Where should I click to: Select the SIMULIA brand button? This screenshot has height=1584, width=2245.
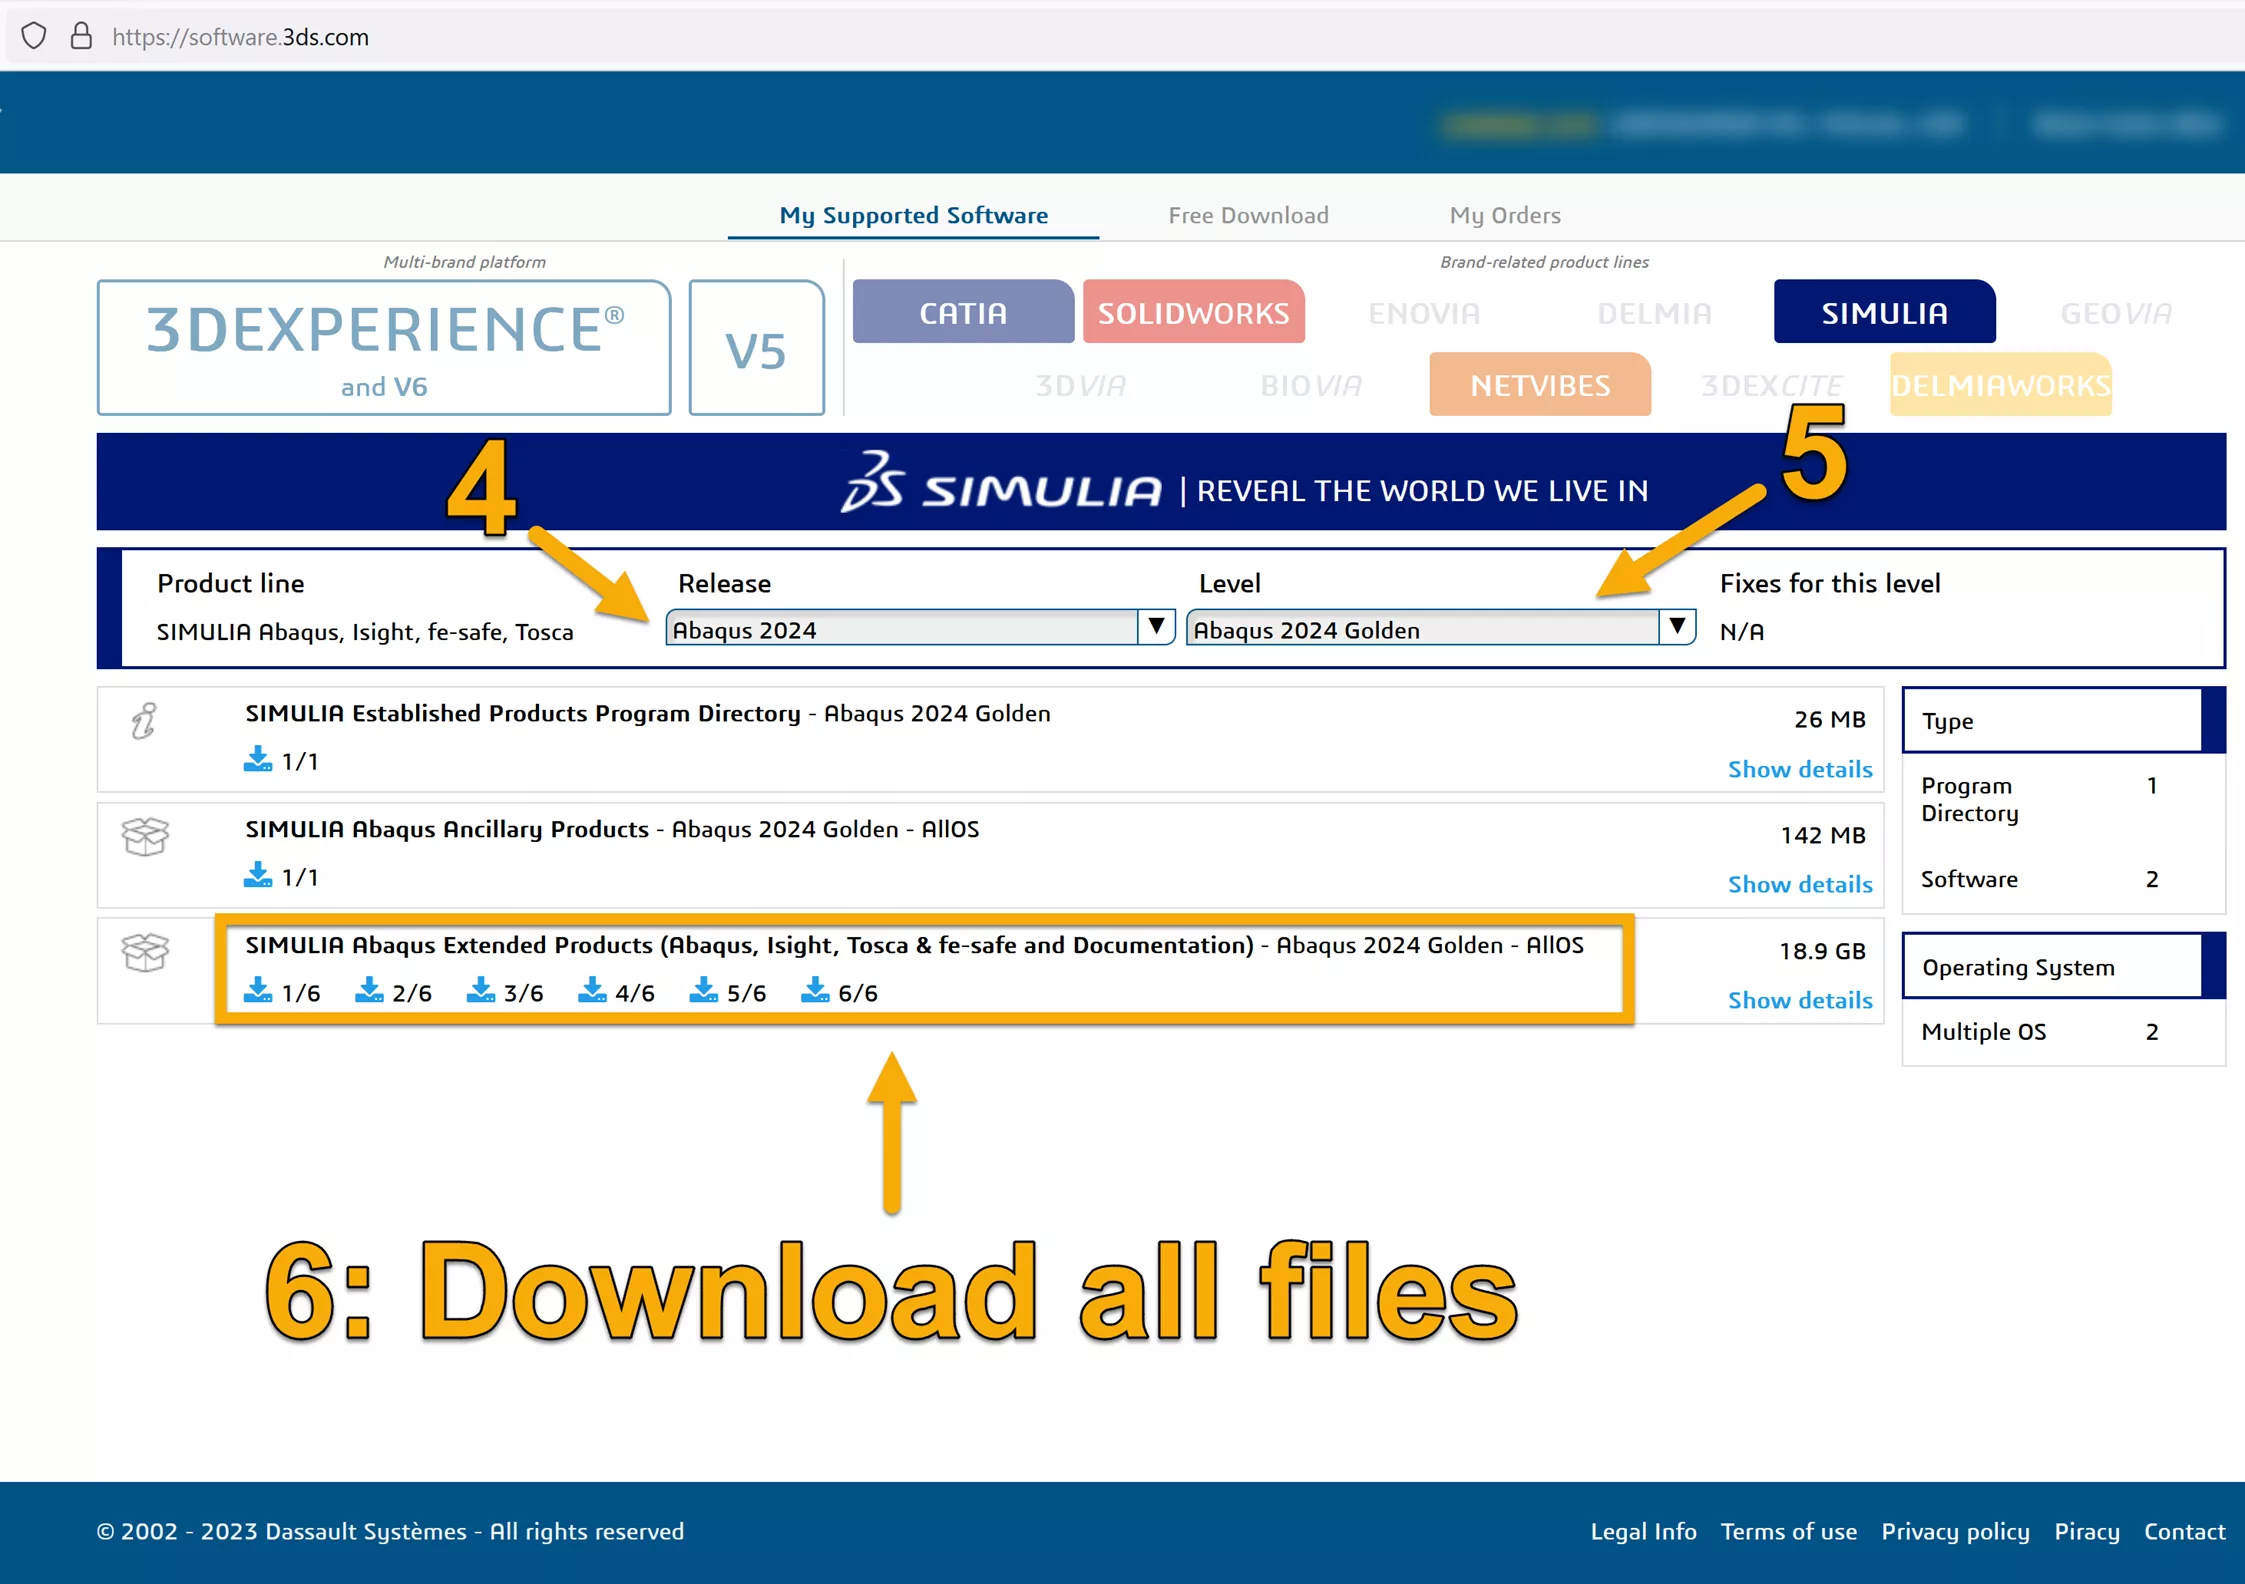[x=1884, y=312]
